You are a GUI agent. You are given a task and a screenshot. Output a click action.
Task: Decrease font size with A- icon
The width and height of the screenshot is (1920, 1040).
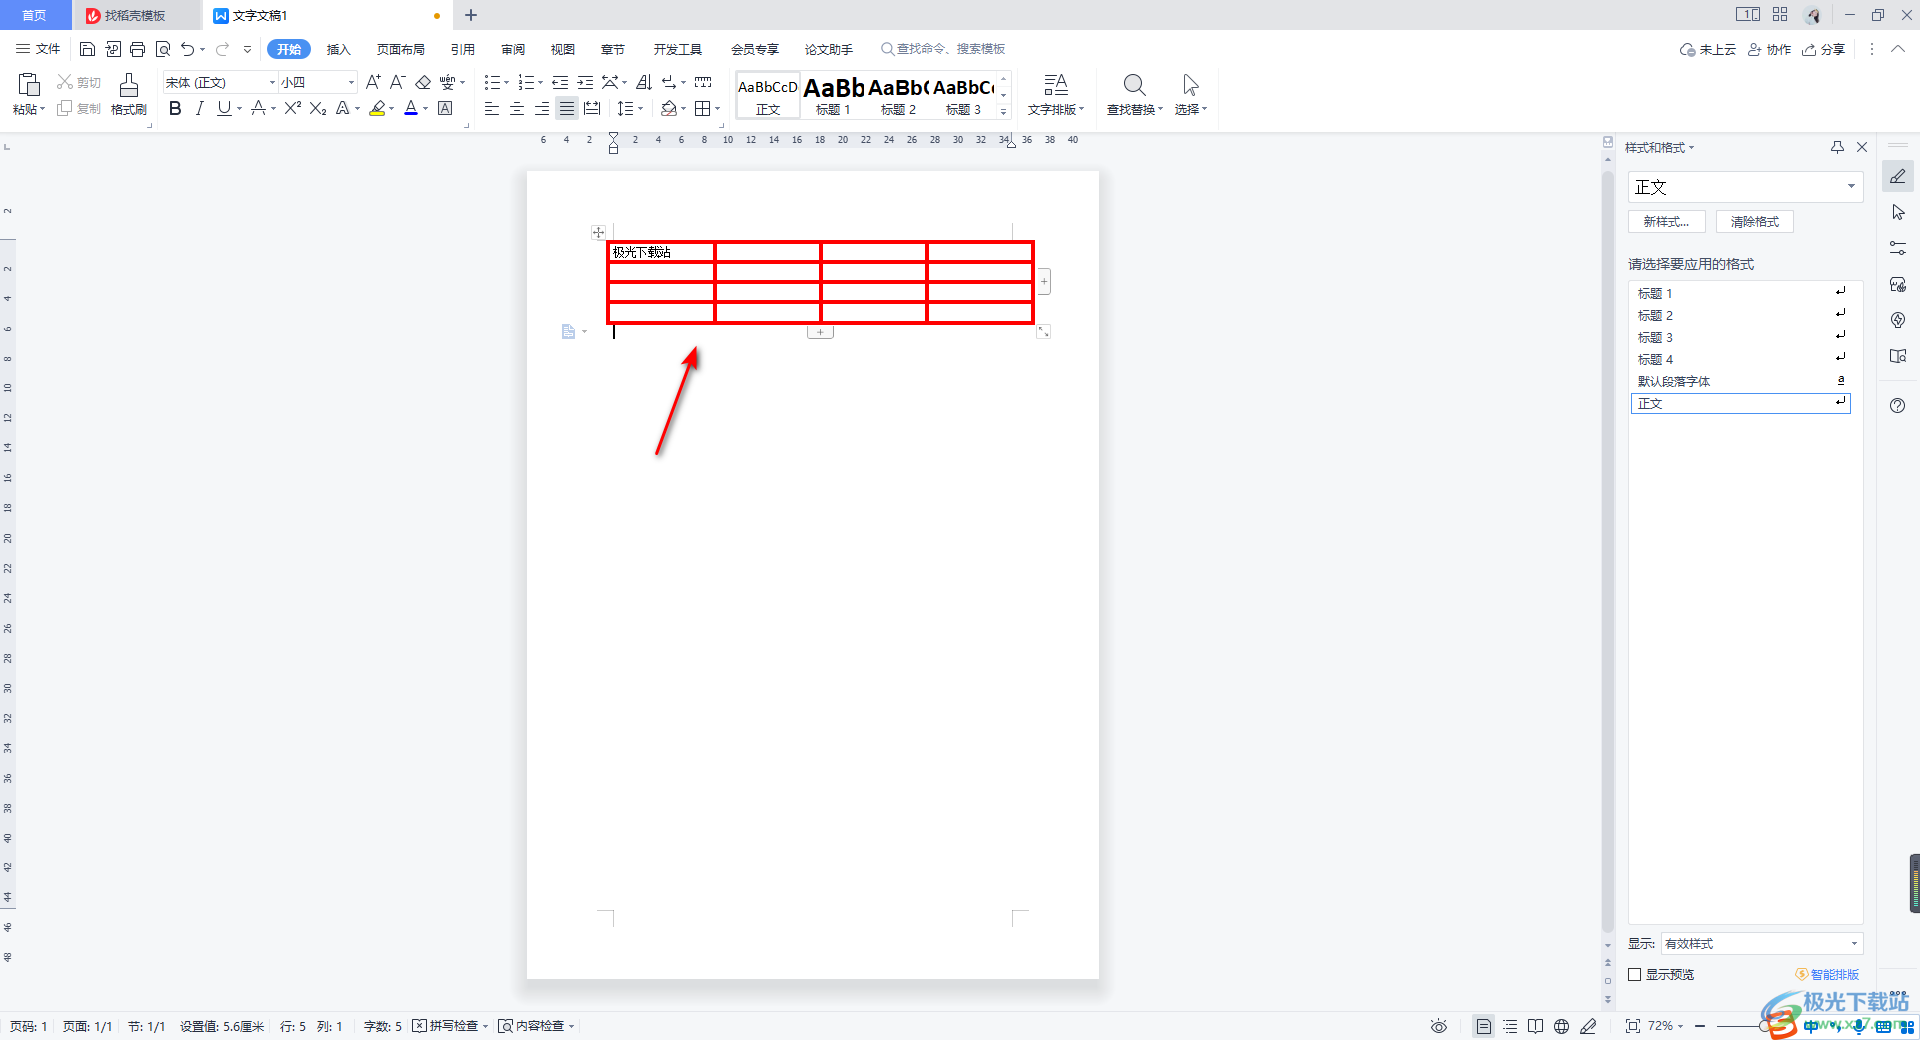tap(397, 82)
